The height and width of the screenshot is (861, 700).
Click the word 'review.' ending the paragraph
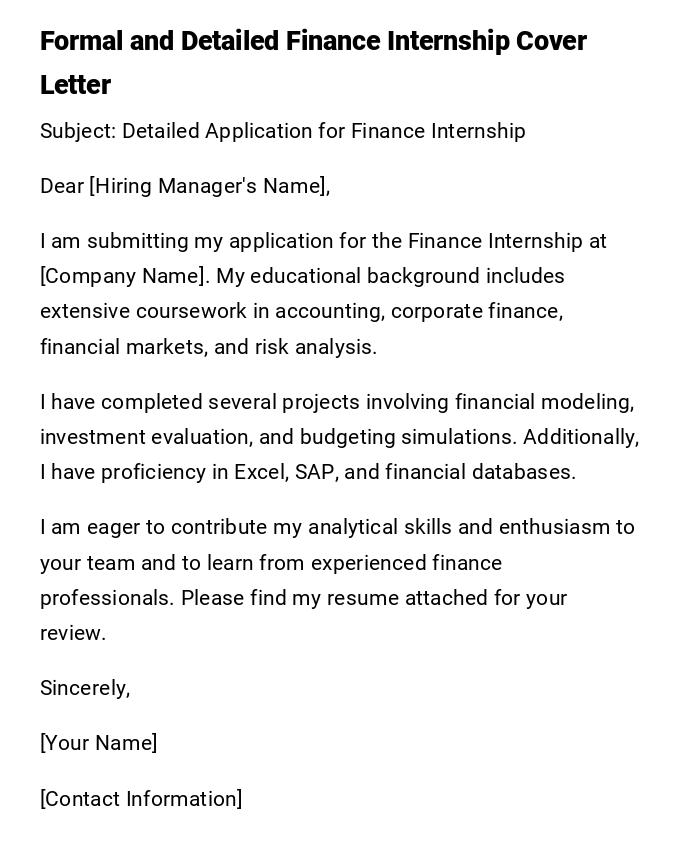pos(73,633)
